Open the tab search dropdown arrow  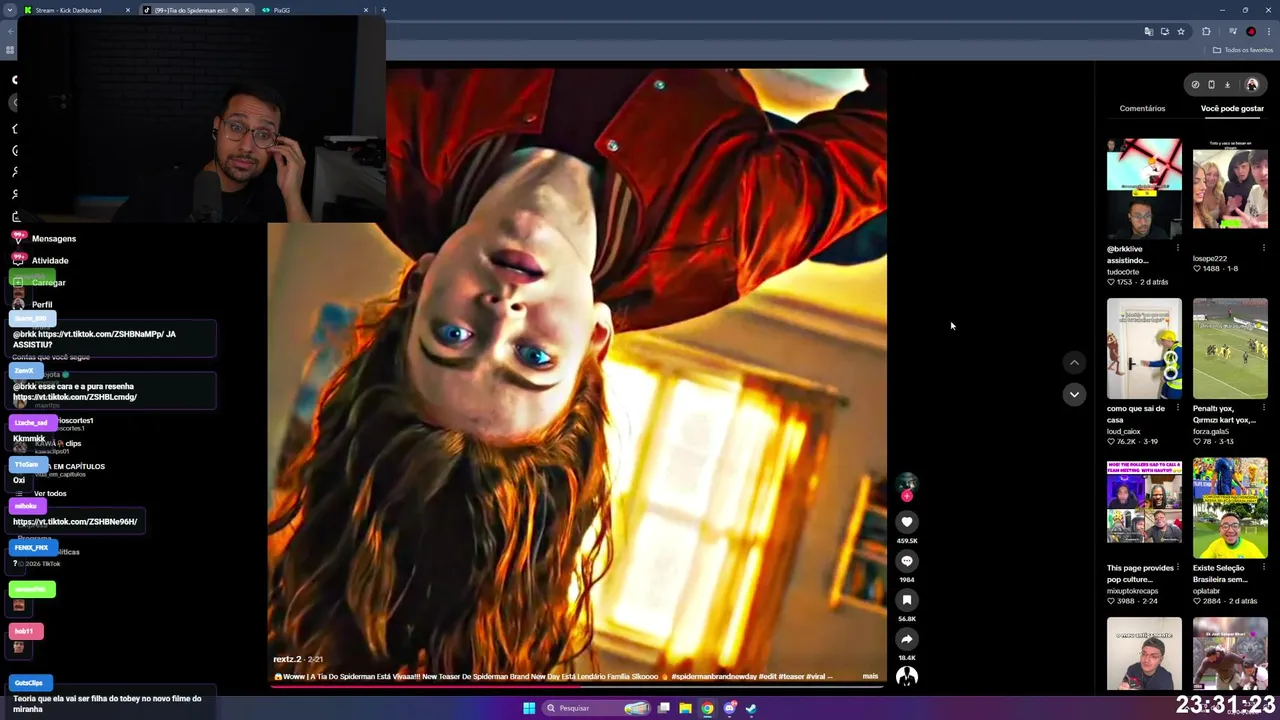[9, 10]
